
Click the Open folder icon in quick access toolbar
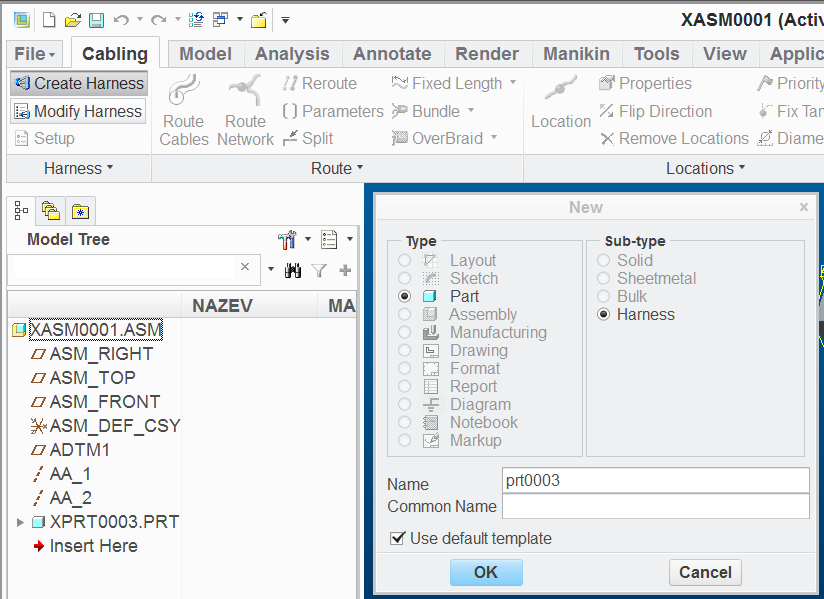73,20
